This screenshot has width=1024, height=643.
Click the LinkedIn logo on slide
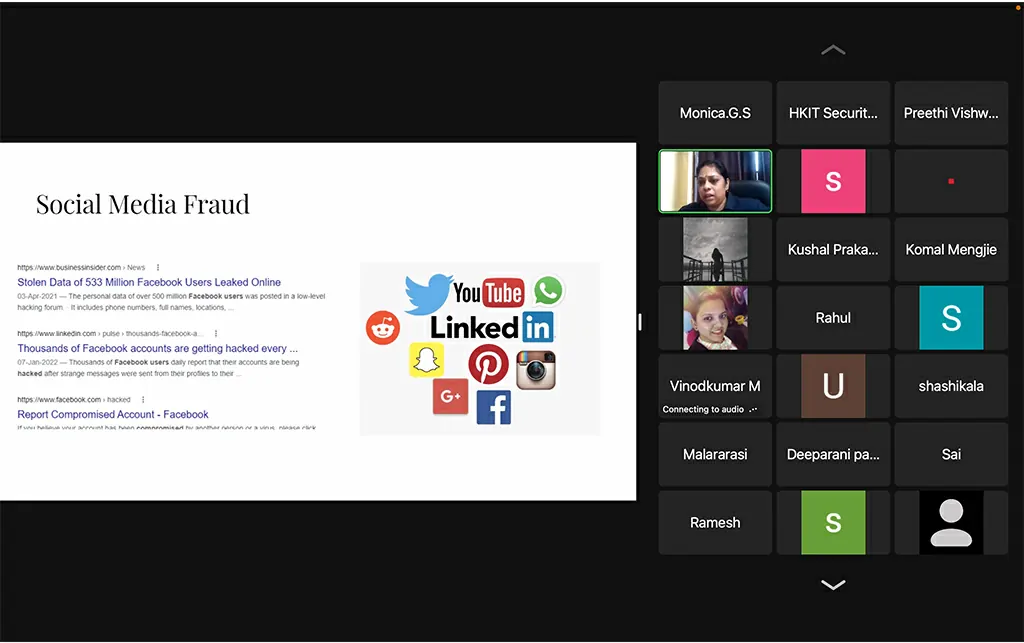pyautogui.click(x=492, y=327)
